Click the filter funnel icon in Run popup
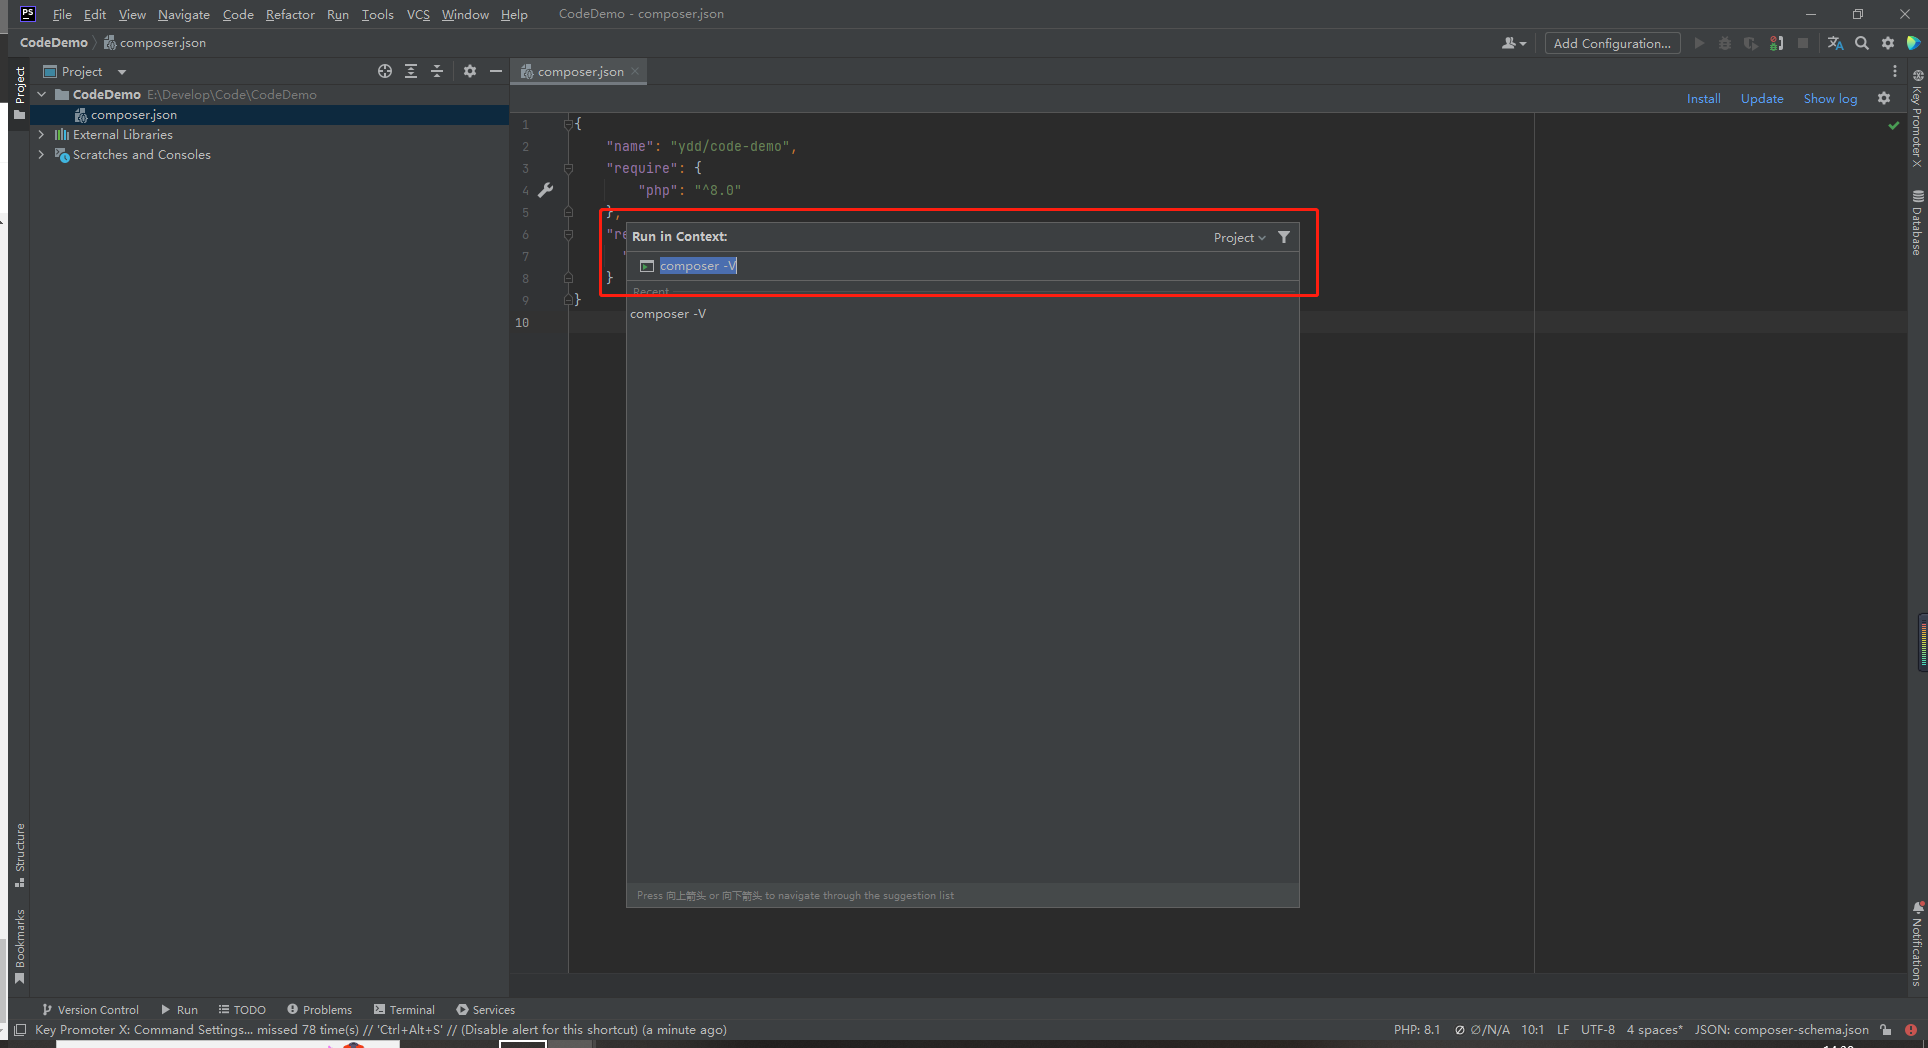Screen dimensions: 1928x1048 [1284, 237]
